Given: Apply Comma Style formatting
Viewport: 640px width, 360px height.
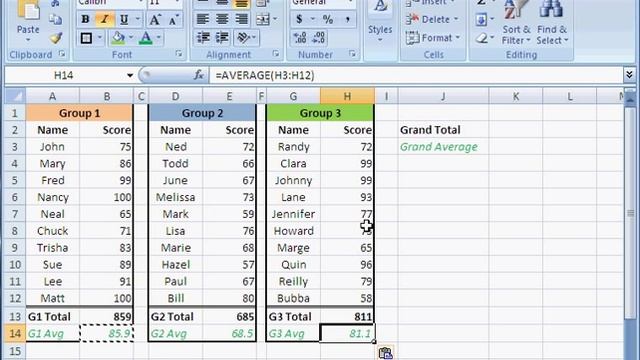Looking at the screenshot, I should [347, 19].
